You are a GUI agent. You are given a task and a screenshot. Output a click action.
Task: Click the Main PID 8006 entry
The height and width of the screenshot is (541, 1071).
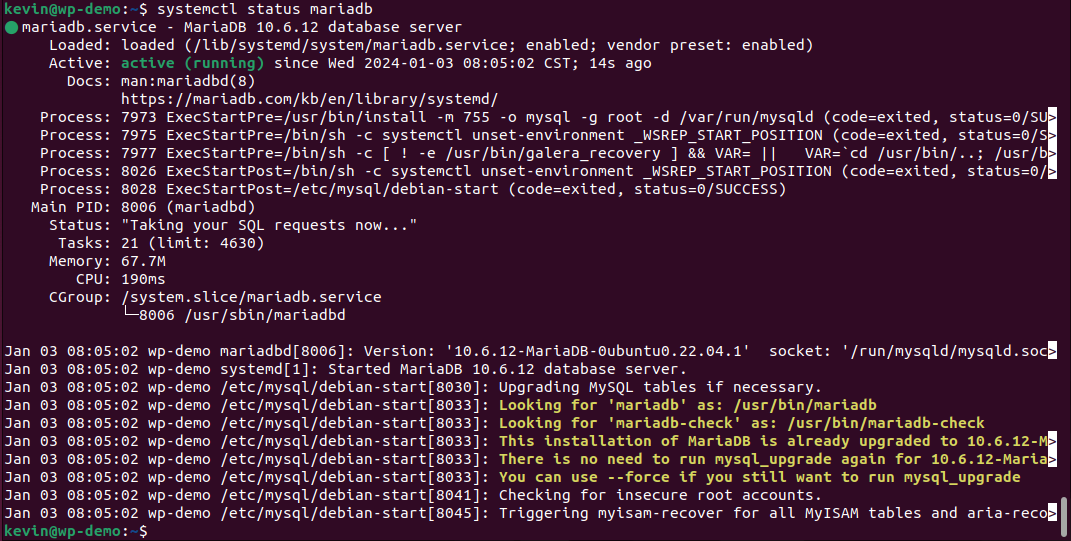click(x=143, y=207)
